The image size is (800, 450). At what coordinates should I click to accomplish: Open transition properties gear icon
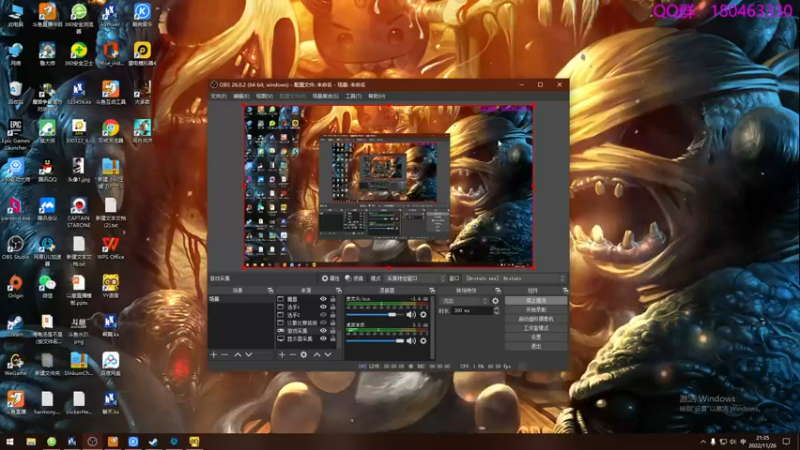pos(495,301)
